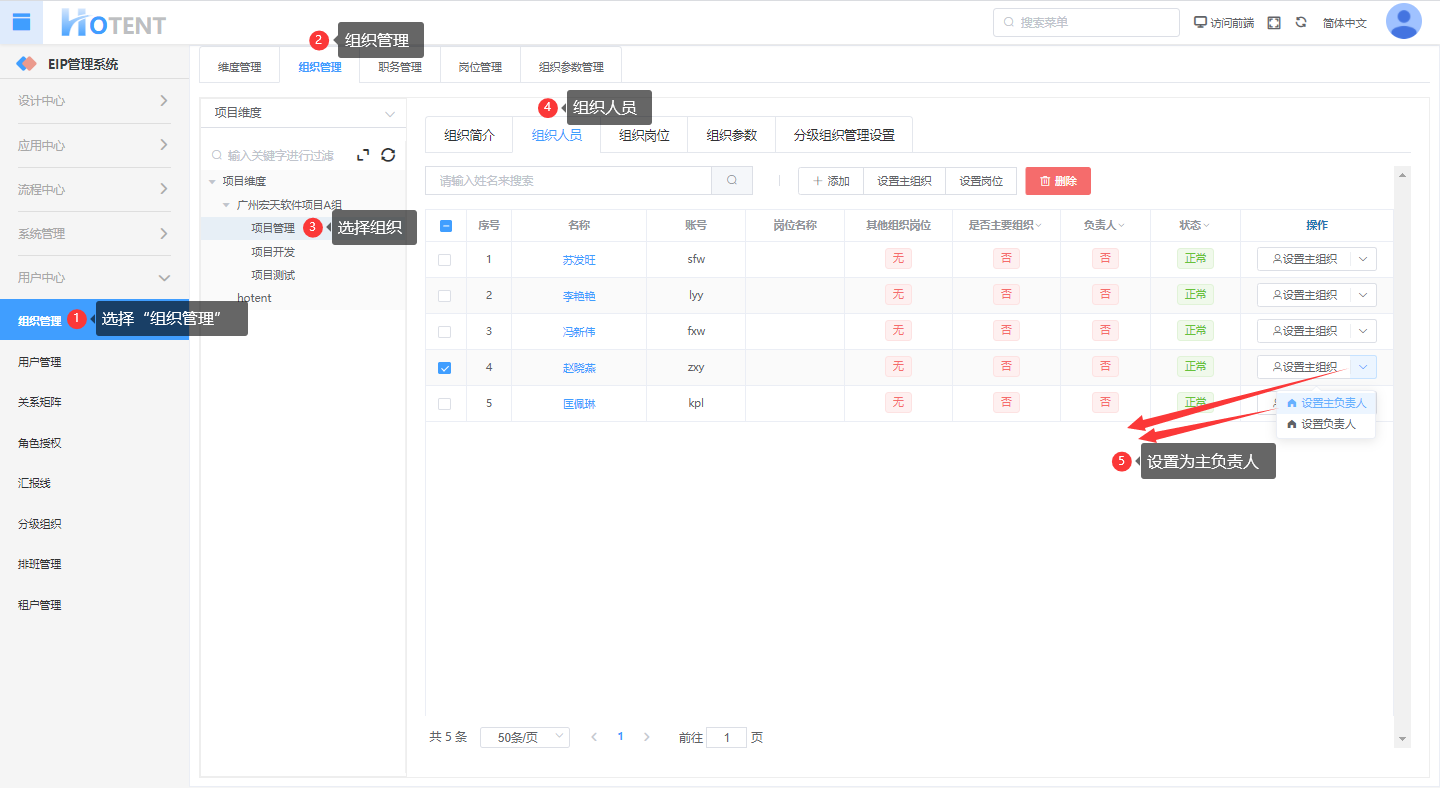Open the 50条/页 page size dropdown
This screenshot has width=1440, height=788.
point(525,737)
